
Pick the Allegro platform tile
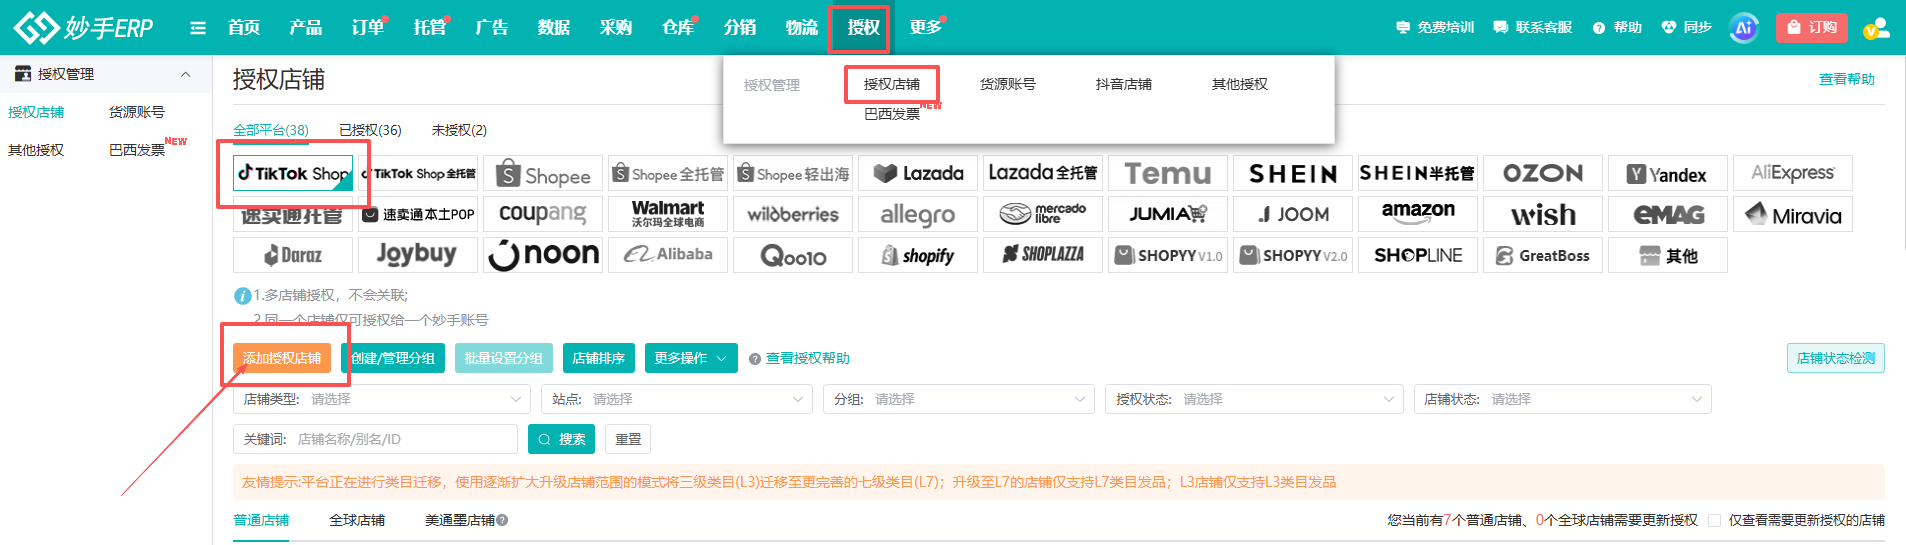[918, 214]
